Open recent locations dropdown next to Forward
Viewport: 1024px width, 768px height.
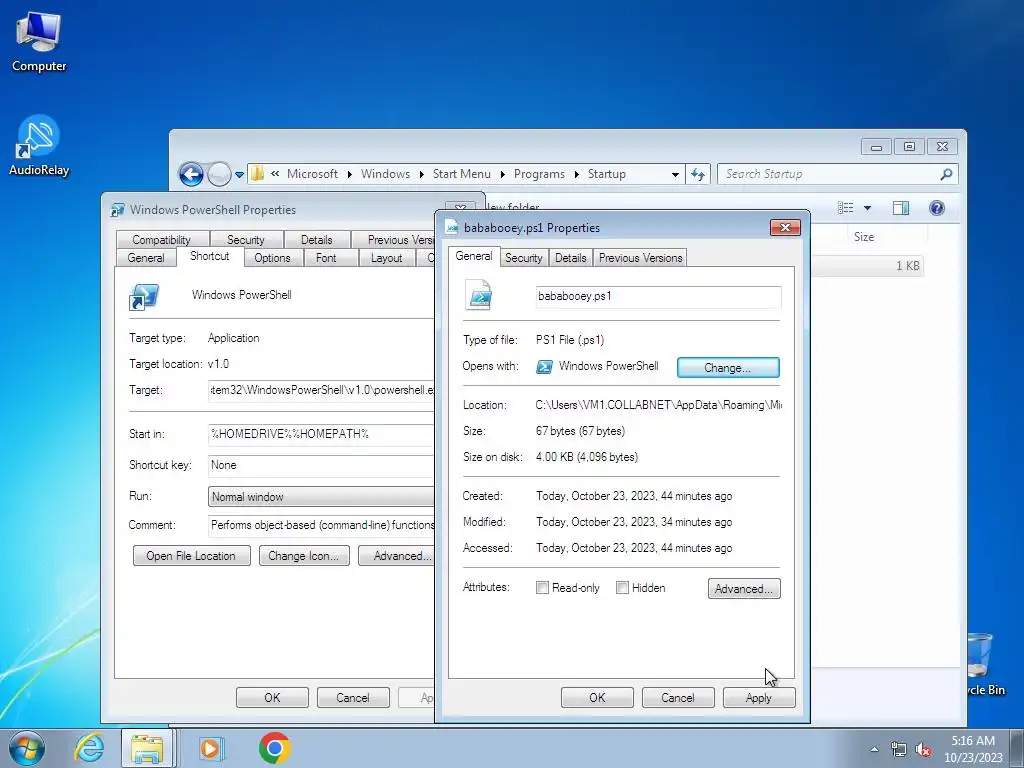click(x=240, y=175)
